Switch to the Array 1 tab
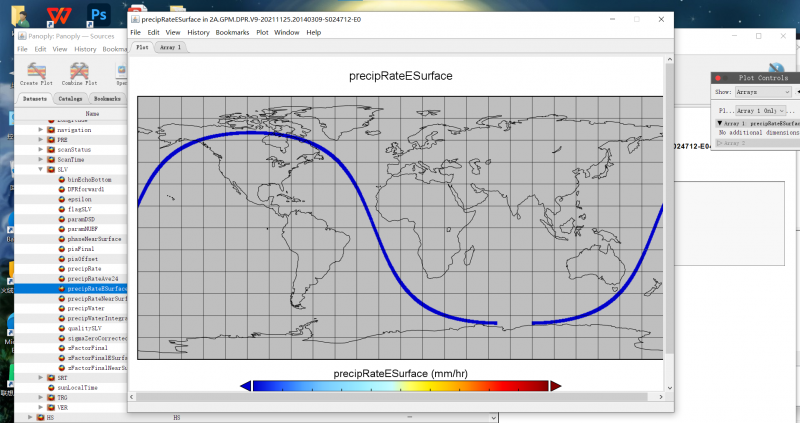Viewport: 800px width, 423px height. (171, 47)
